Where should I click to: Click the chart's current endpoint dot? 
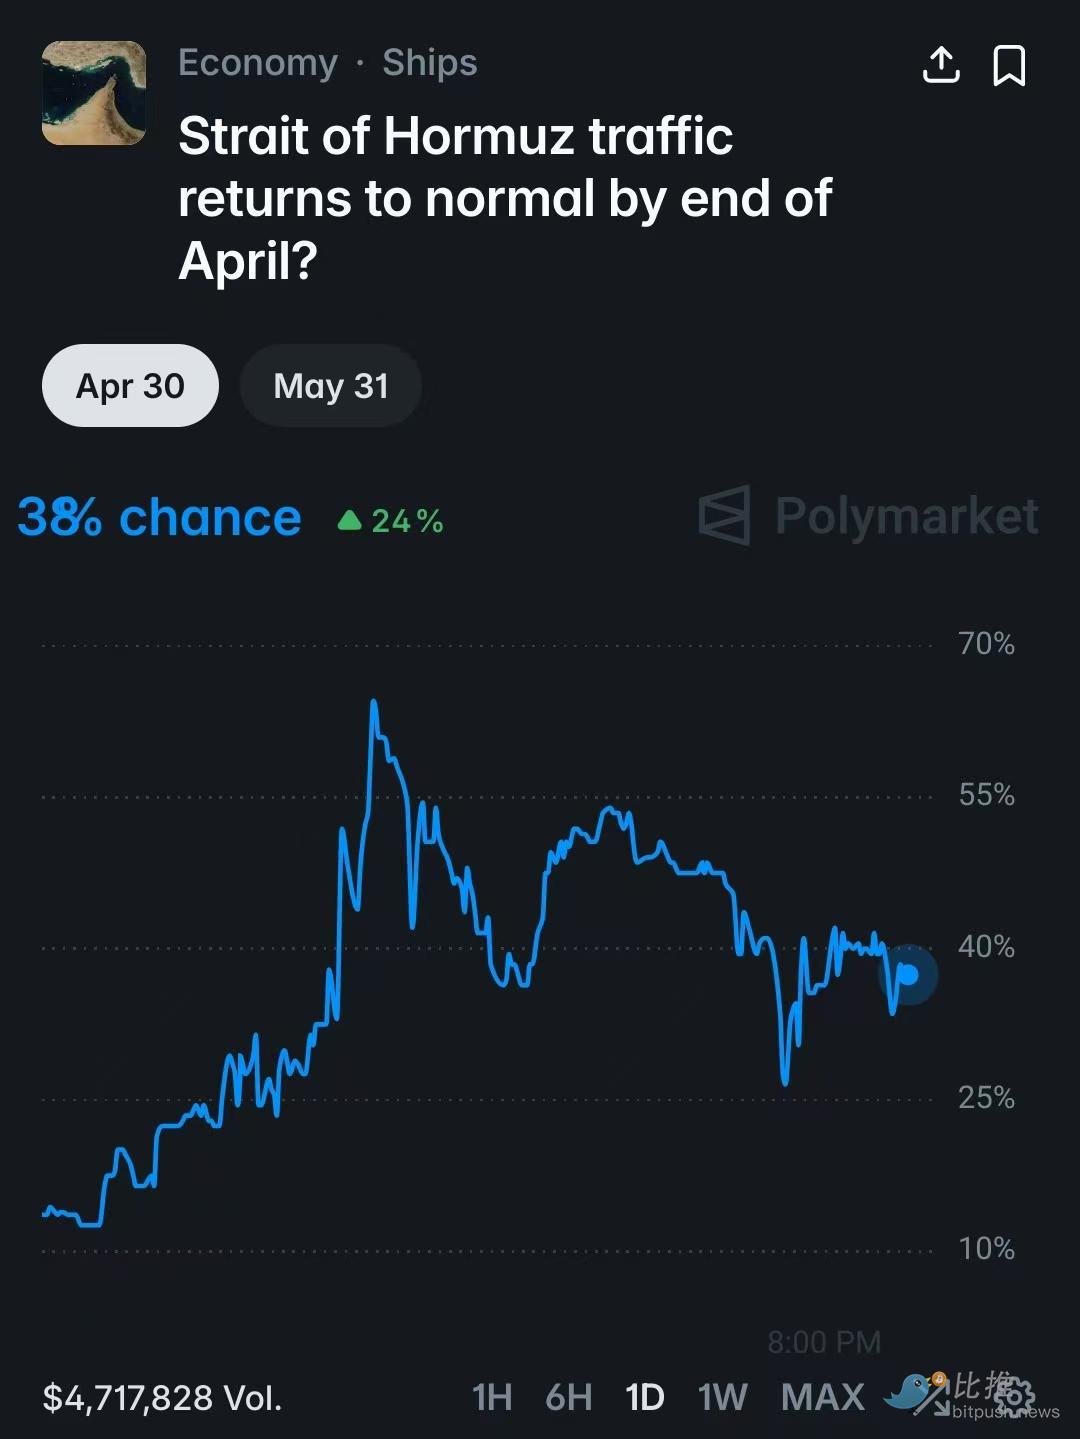pyautogui.click(x=908, y=974)
